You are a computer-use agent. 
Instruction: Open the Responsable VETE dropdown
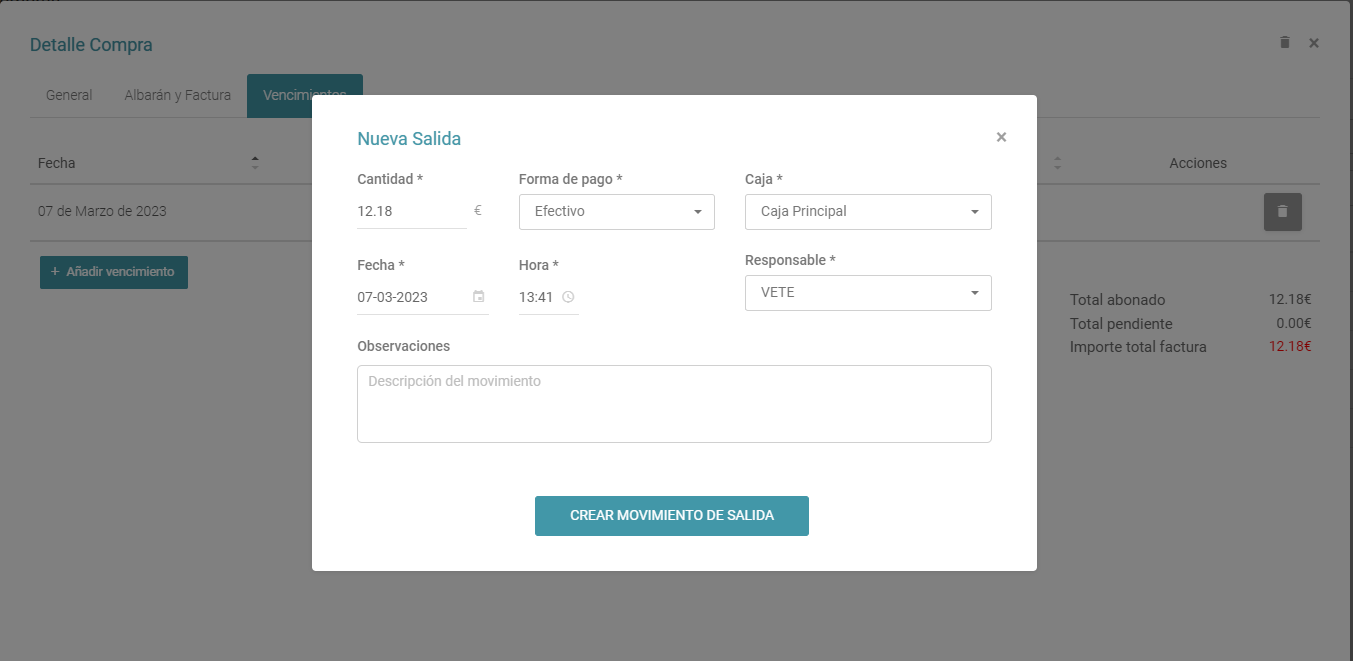point(867,293)
